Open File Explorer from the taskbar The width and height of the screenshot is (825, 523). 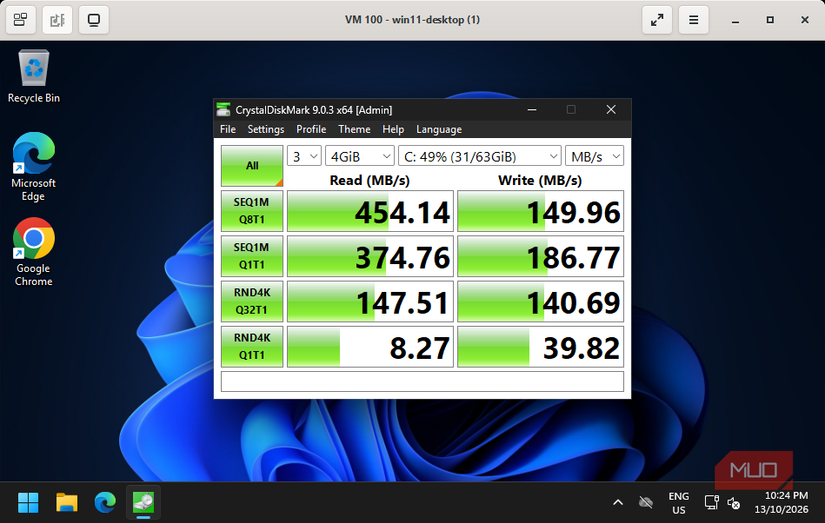click(67, 502)
